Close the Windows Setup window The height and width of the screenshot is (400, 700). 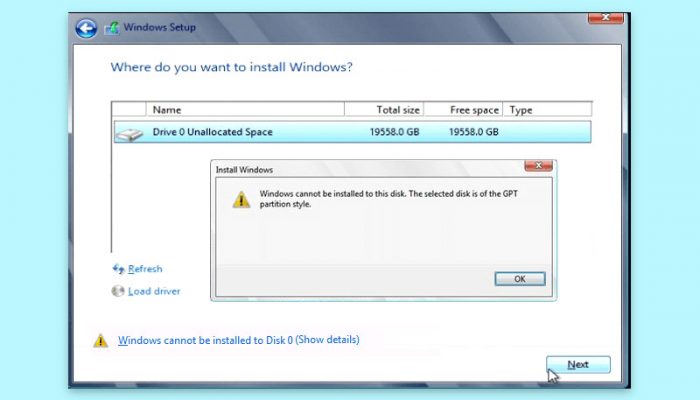(605, 18)
